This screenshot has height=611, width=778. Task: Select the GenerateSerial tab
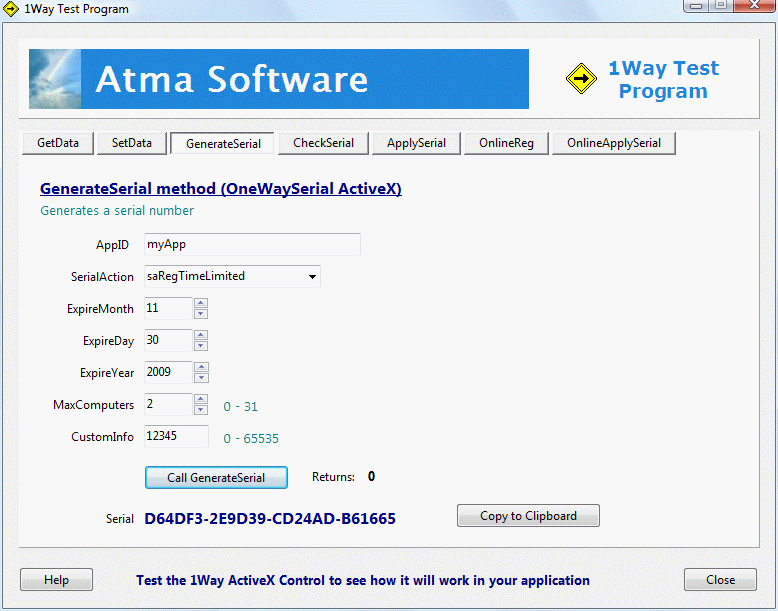pos(223,143)
